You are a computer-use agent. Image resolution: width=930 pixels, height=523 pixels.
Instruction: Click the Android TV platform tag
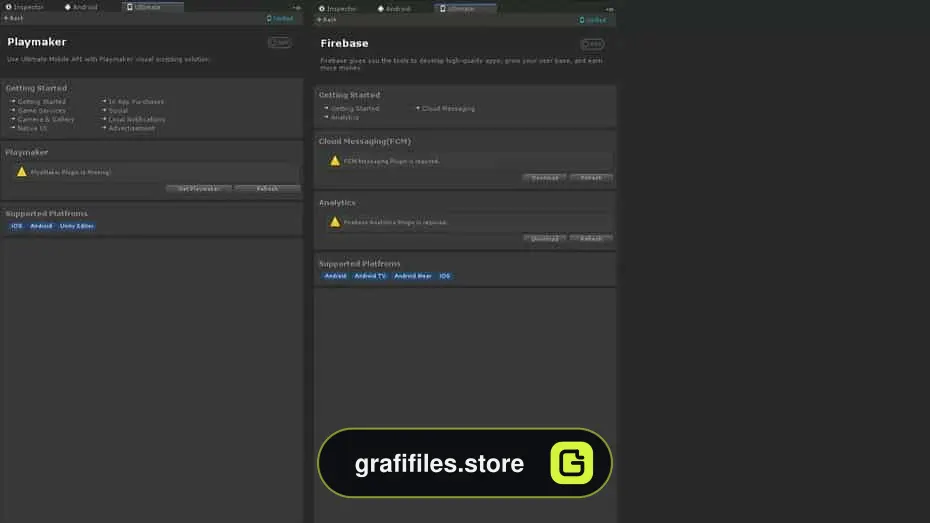click(x=370, y=276)
